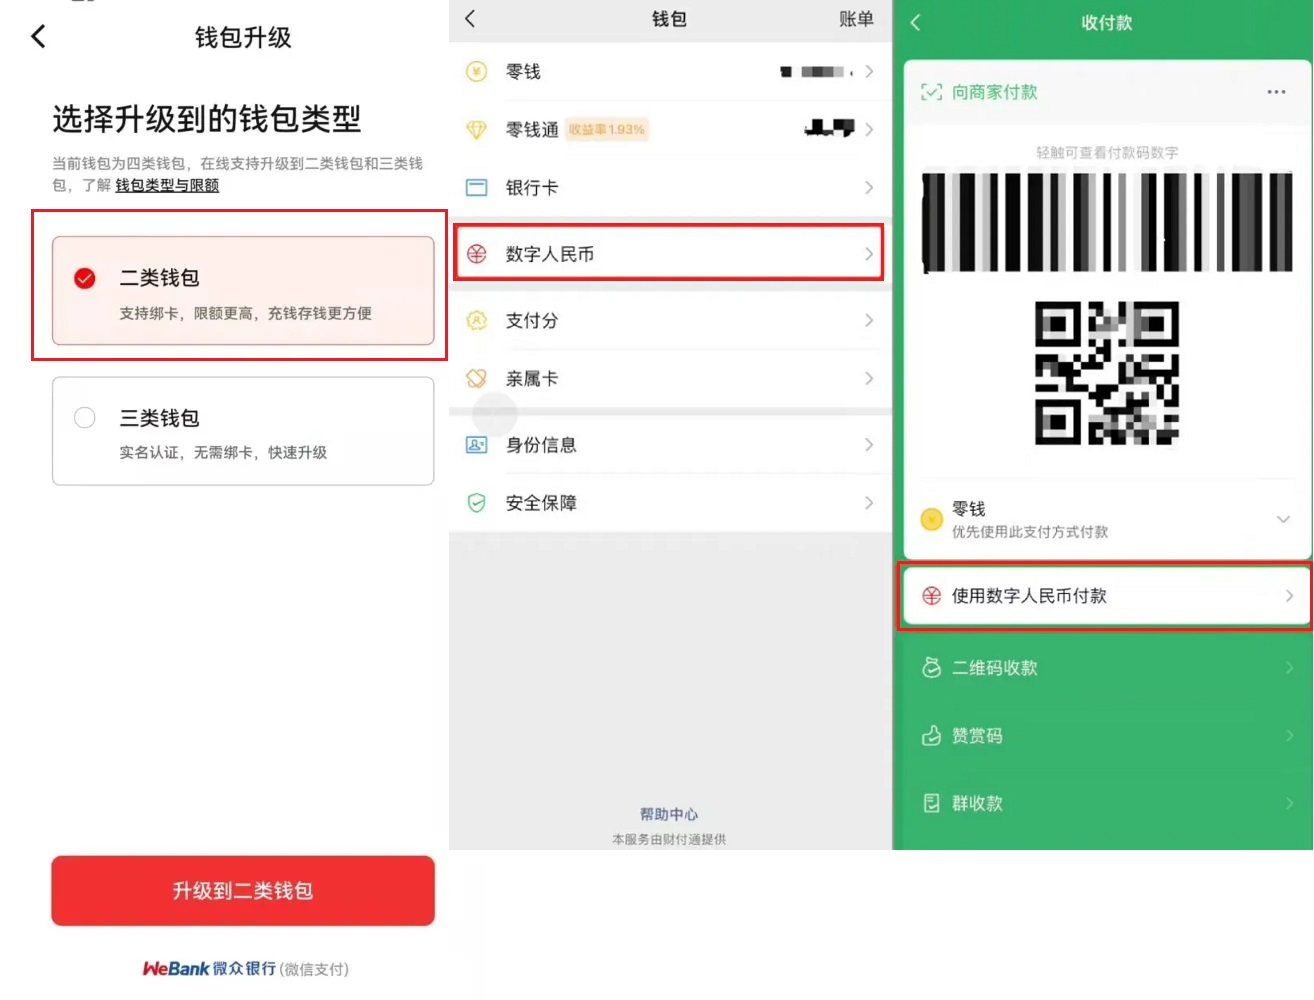Tap the 升级到二类钱包 red button
The width and height of the screenshot is (1314, 1000).
(x=243, y=891)
